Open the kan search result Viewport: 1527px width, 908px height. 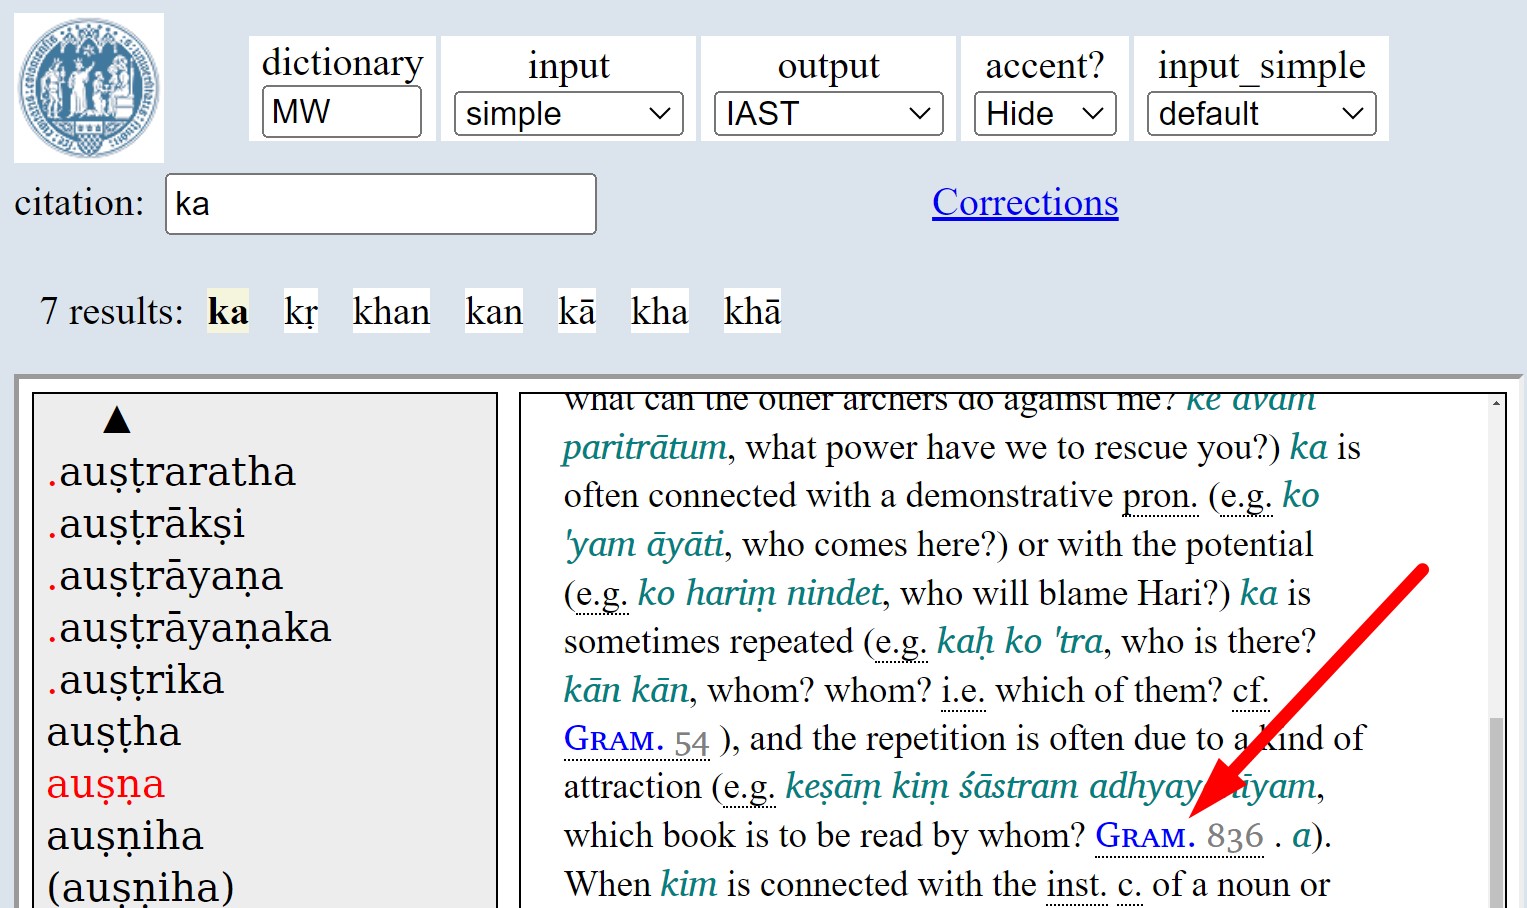pyautogui.click(x=493, y=311)
